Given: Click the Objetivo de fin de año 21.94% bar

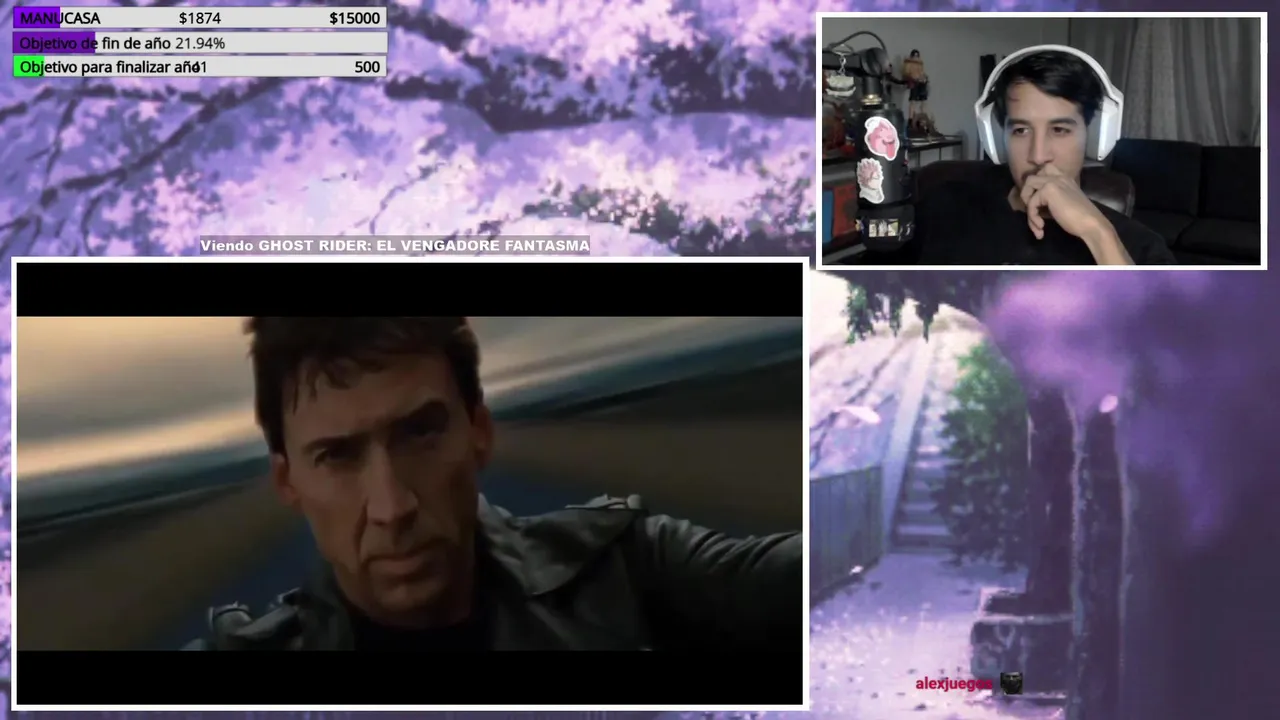Looking at the screenshot, I should coord(200,43).
